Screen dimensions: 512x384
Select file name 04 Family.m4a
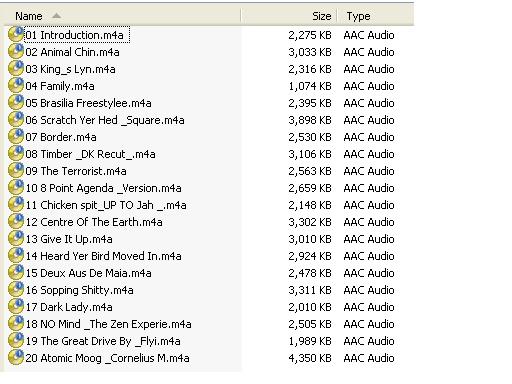pyautogui.click(x=60, y=86)
